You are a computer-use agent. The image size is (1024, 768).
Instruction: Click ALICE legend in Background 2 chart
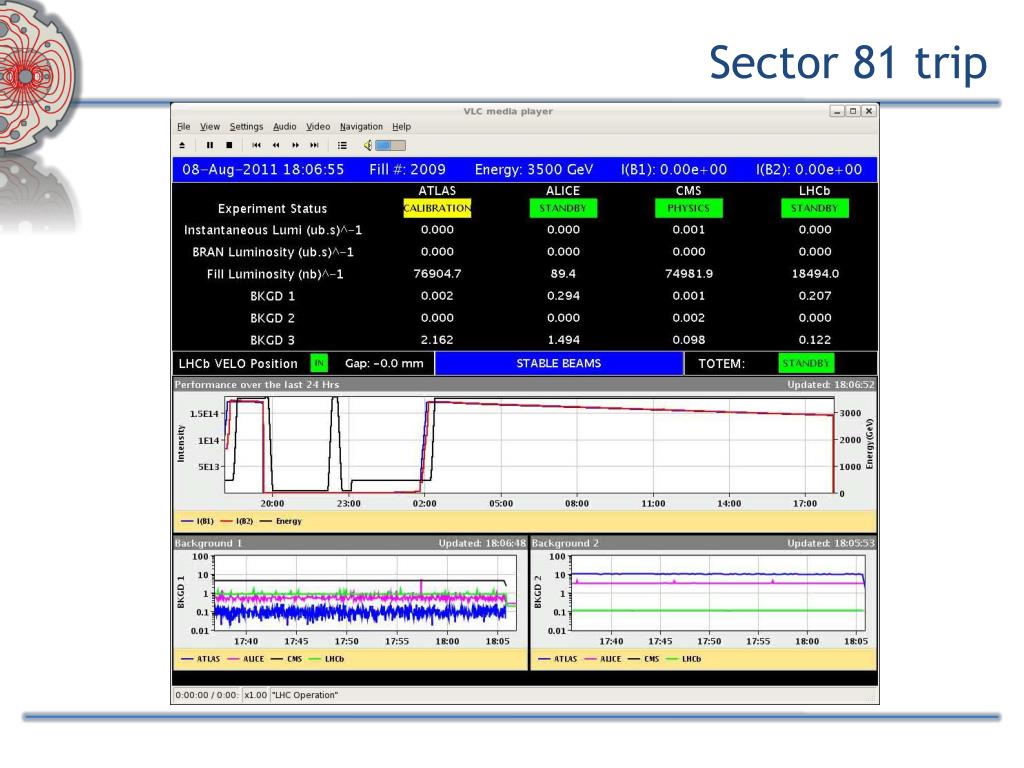coord(602,659)
